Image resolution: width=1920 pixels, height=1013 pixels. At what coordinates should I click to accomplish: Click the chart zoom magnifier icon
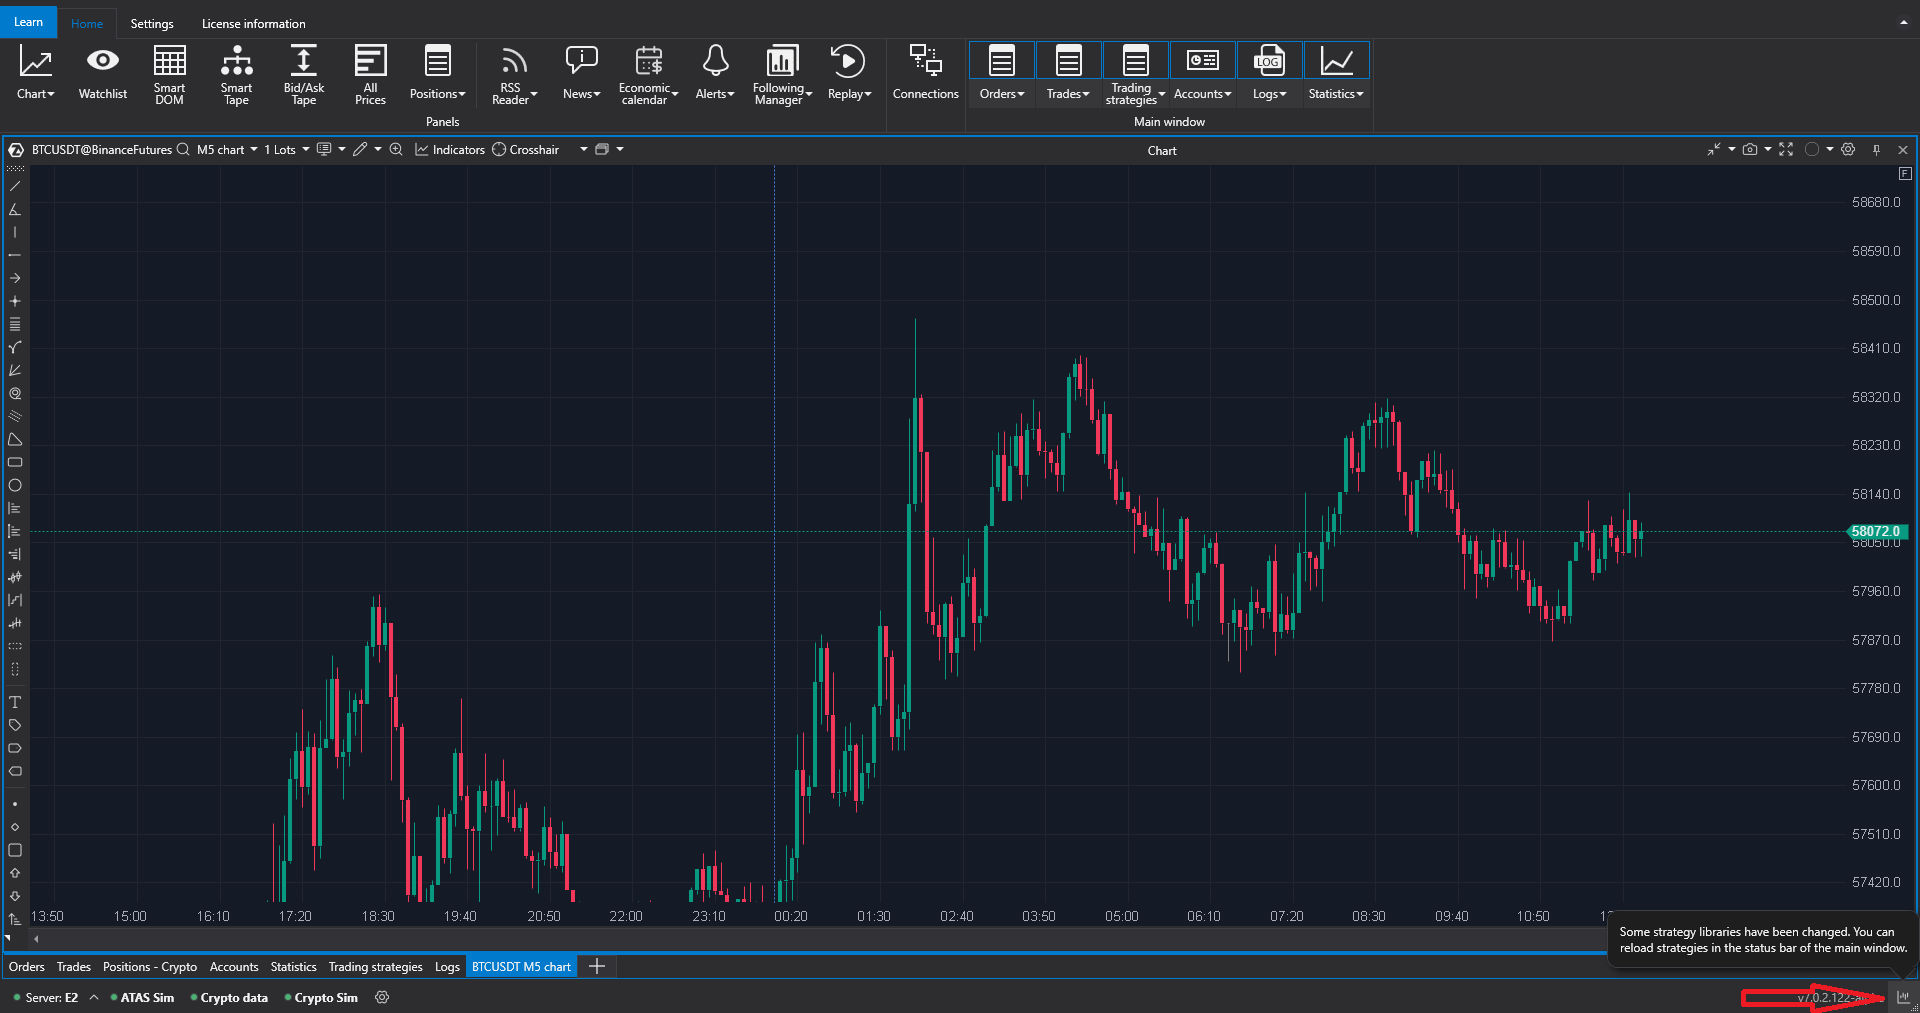point(396,150)
